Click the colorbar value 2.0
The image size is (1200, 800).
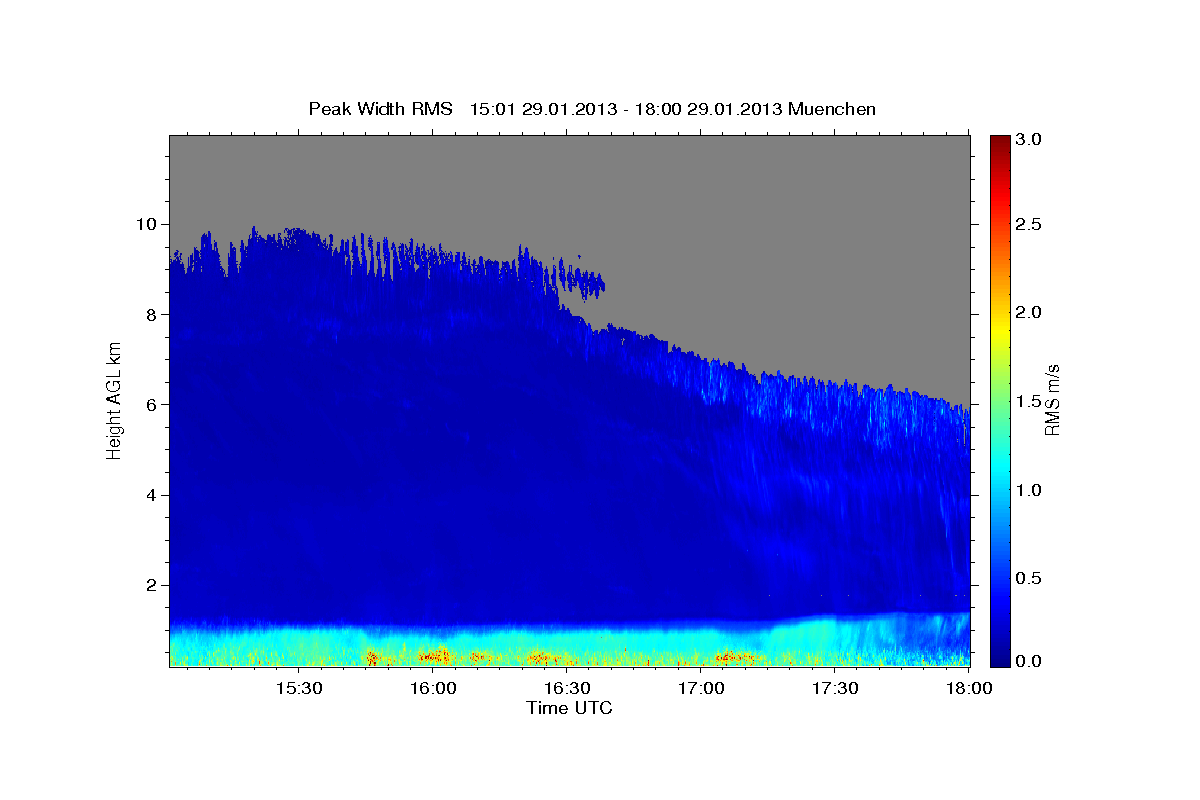(1029, 312)
